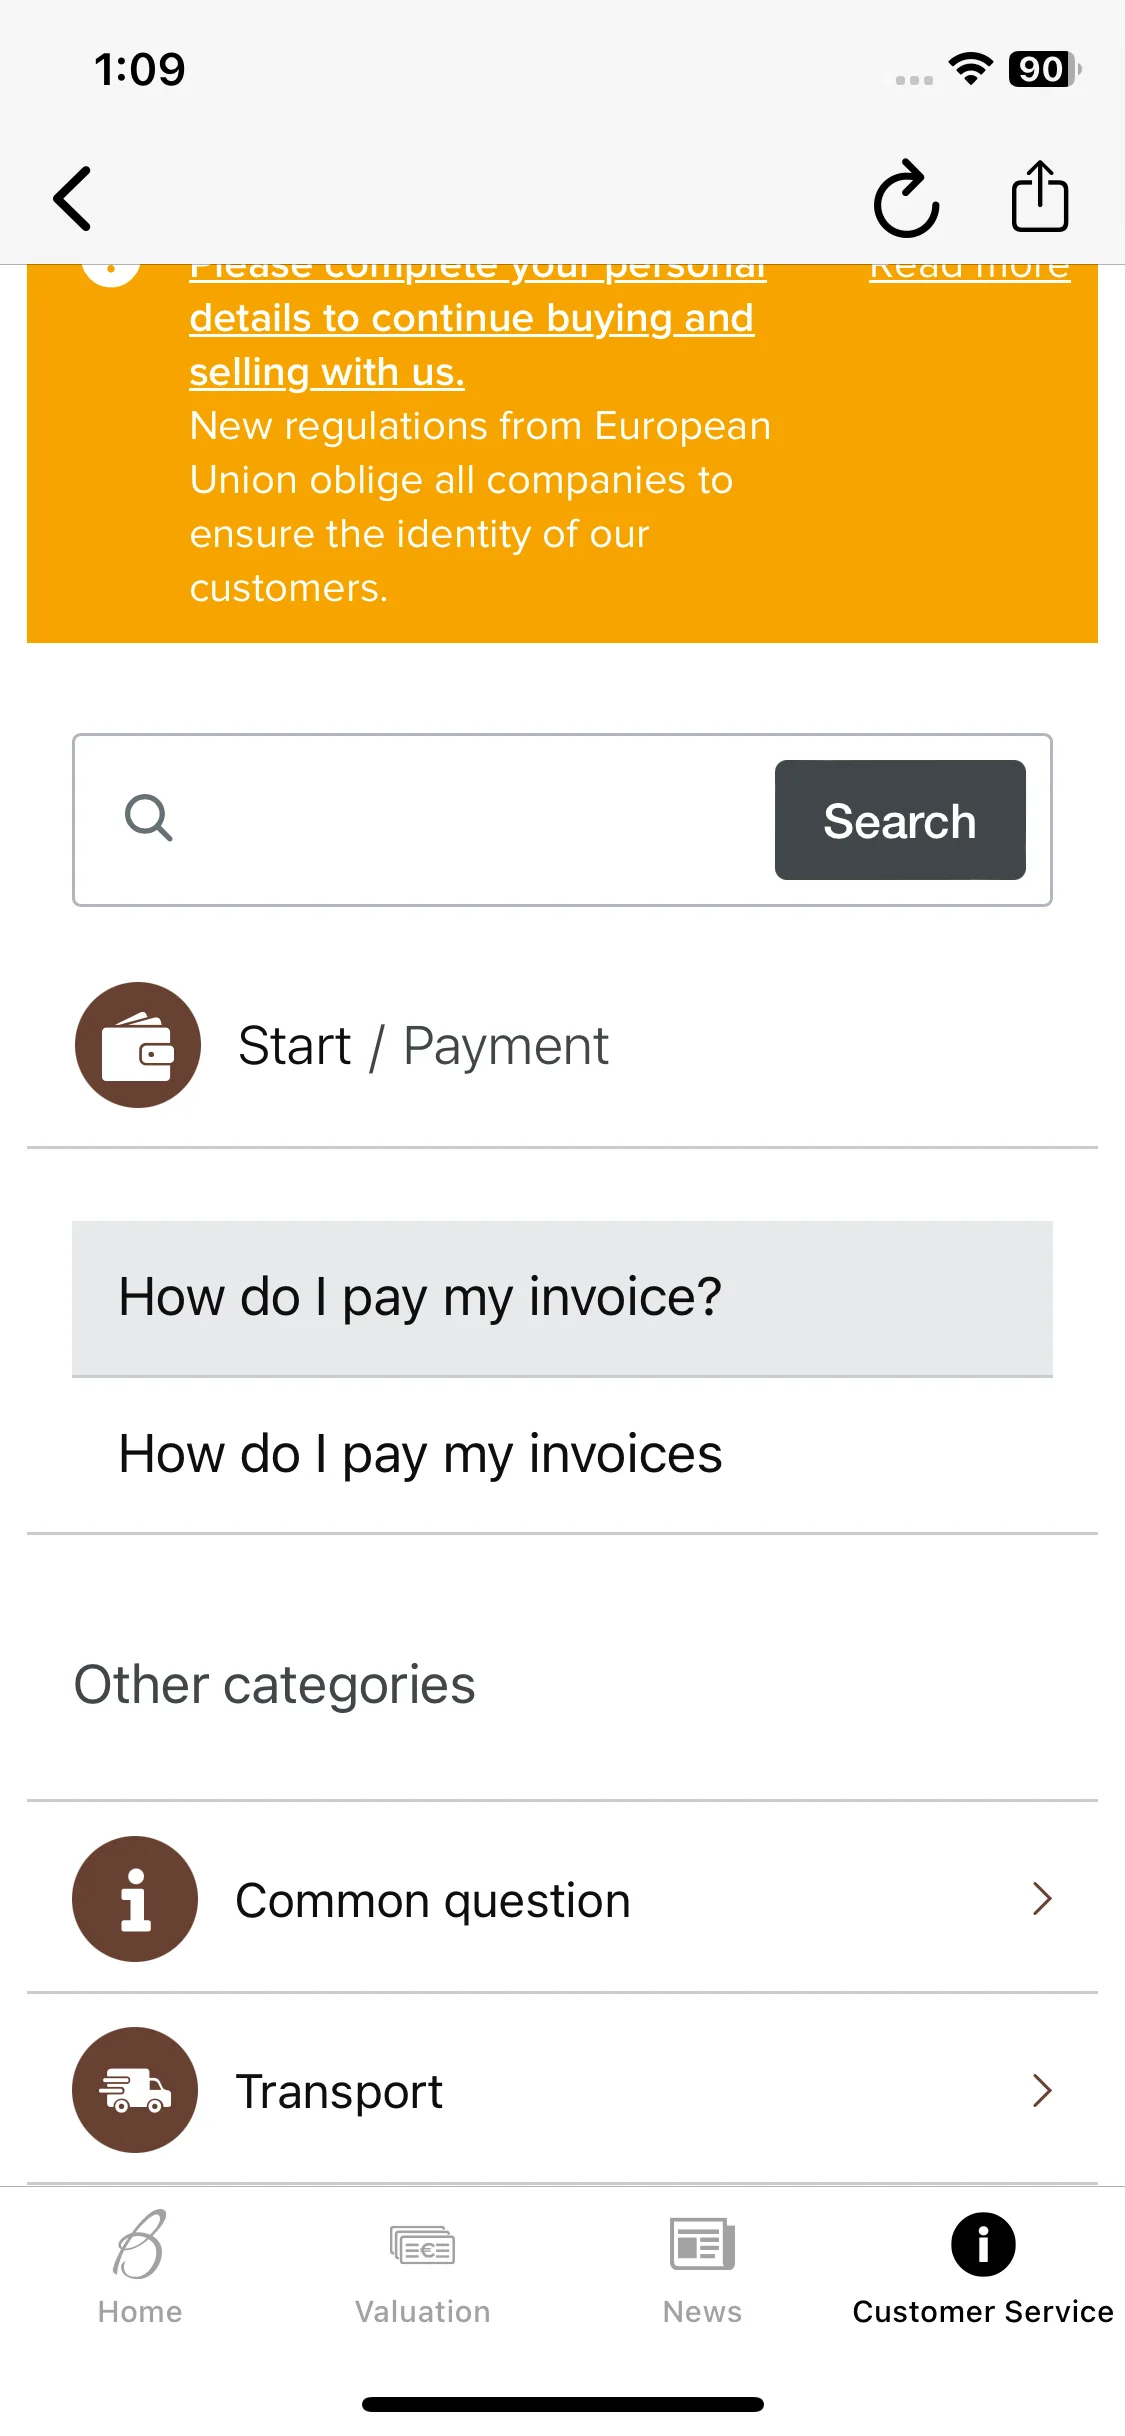Select the Customer Service tab
This screenshot has width=1125, height=2436.
983,2268
